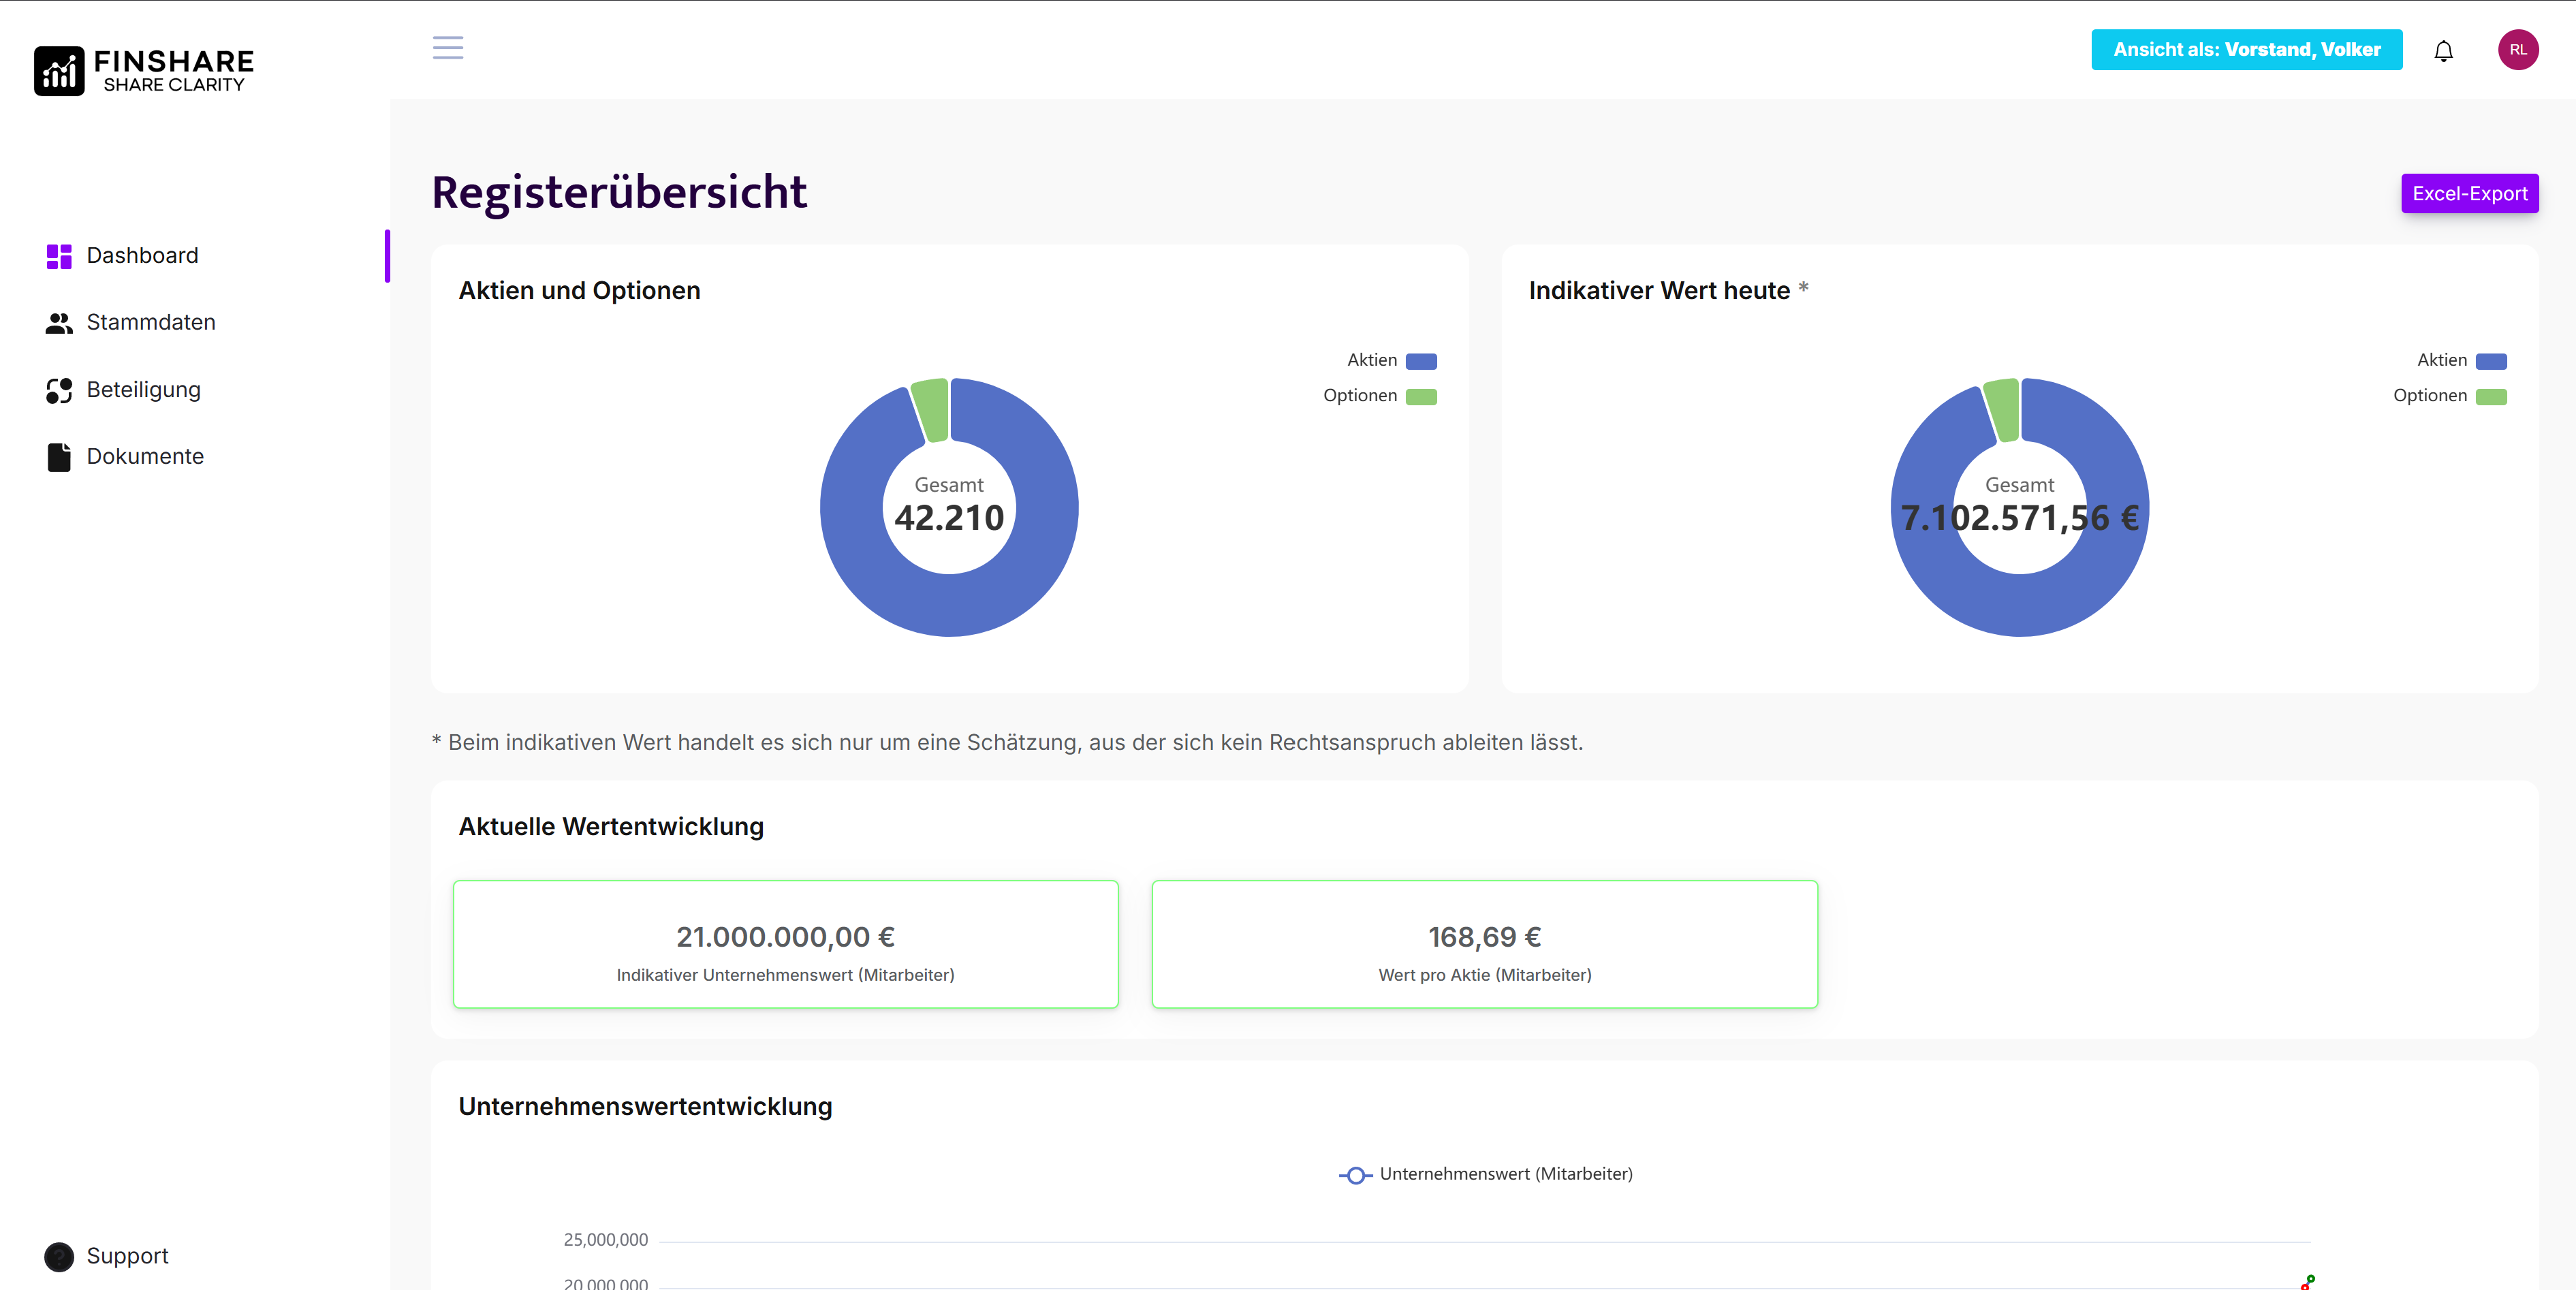Click the Dashboard grid icon
Viewport: 2576px width, 1290px height.
[x=59, y=256]
